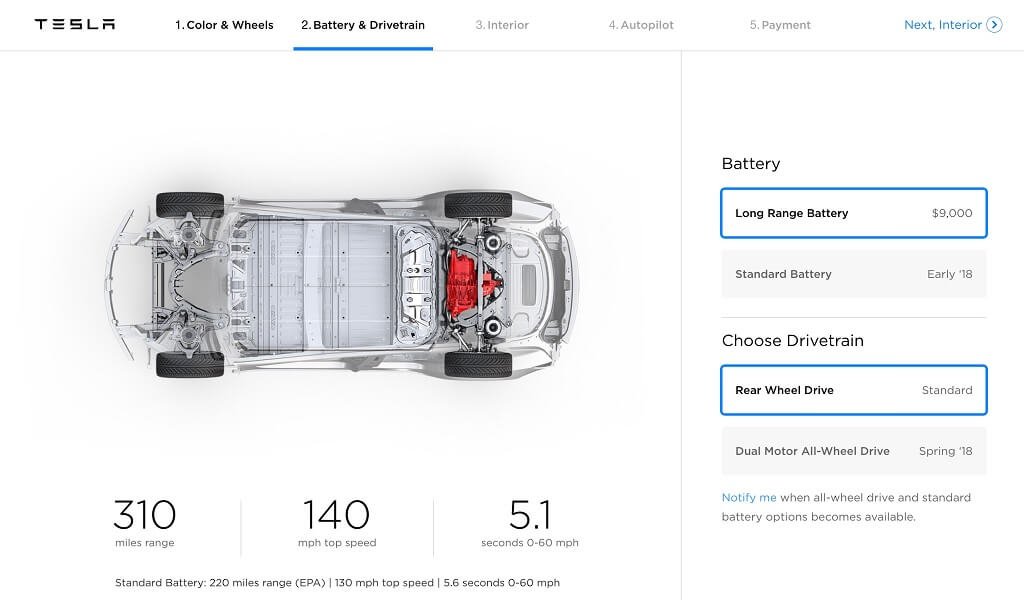Select the Battery & Drivetrain tab
Image resolution: width=1024 pixels, height=600 pixels.
pos(363,25)
